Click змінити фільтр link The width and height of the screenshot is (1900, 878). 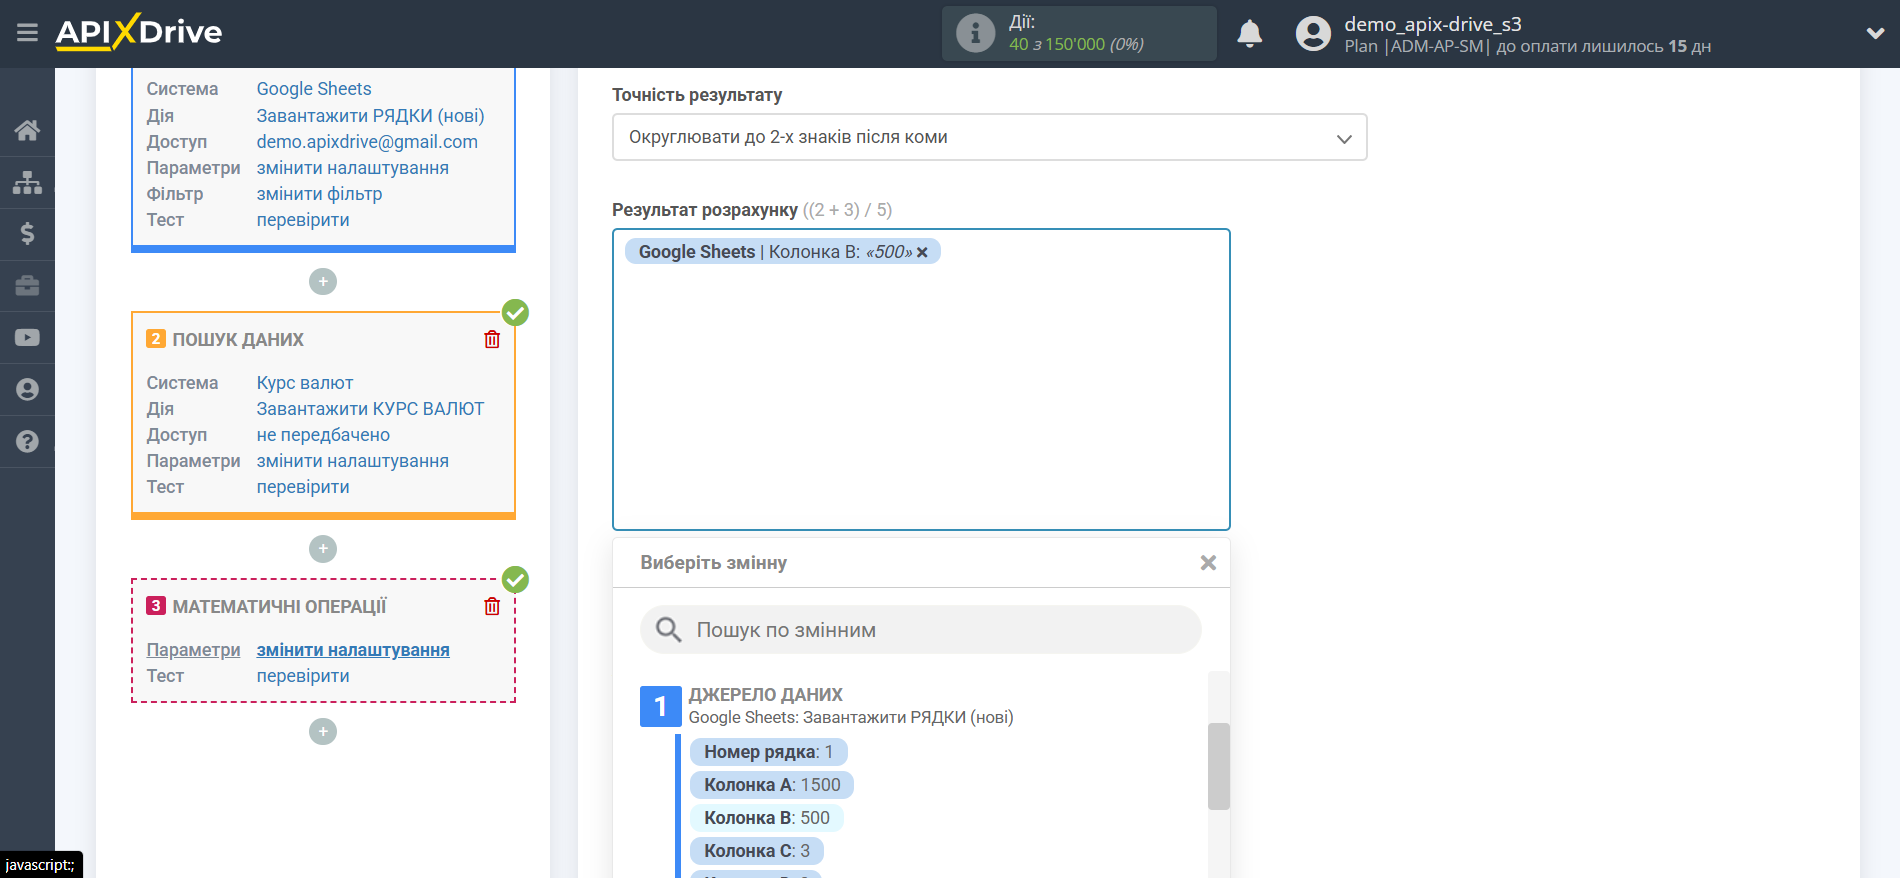click(319, 194)
